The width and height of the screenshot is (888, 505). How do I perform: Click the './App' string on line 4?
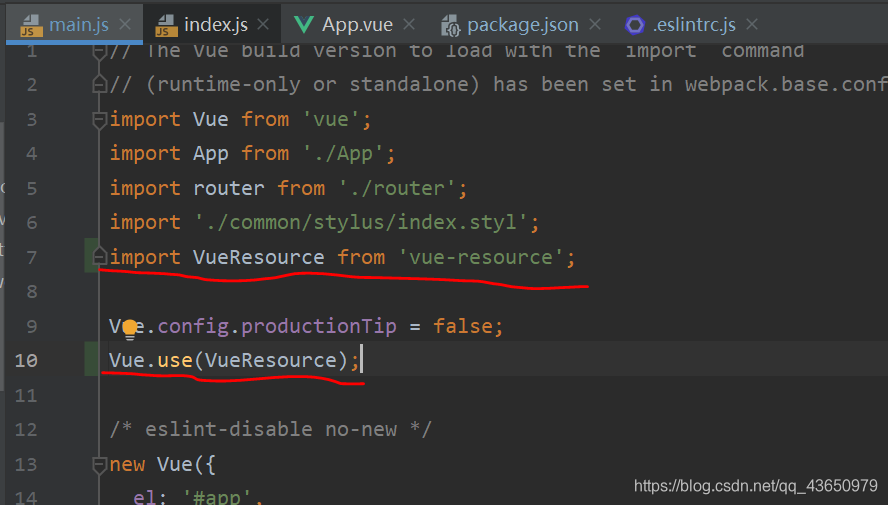tap(344, 154)
